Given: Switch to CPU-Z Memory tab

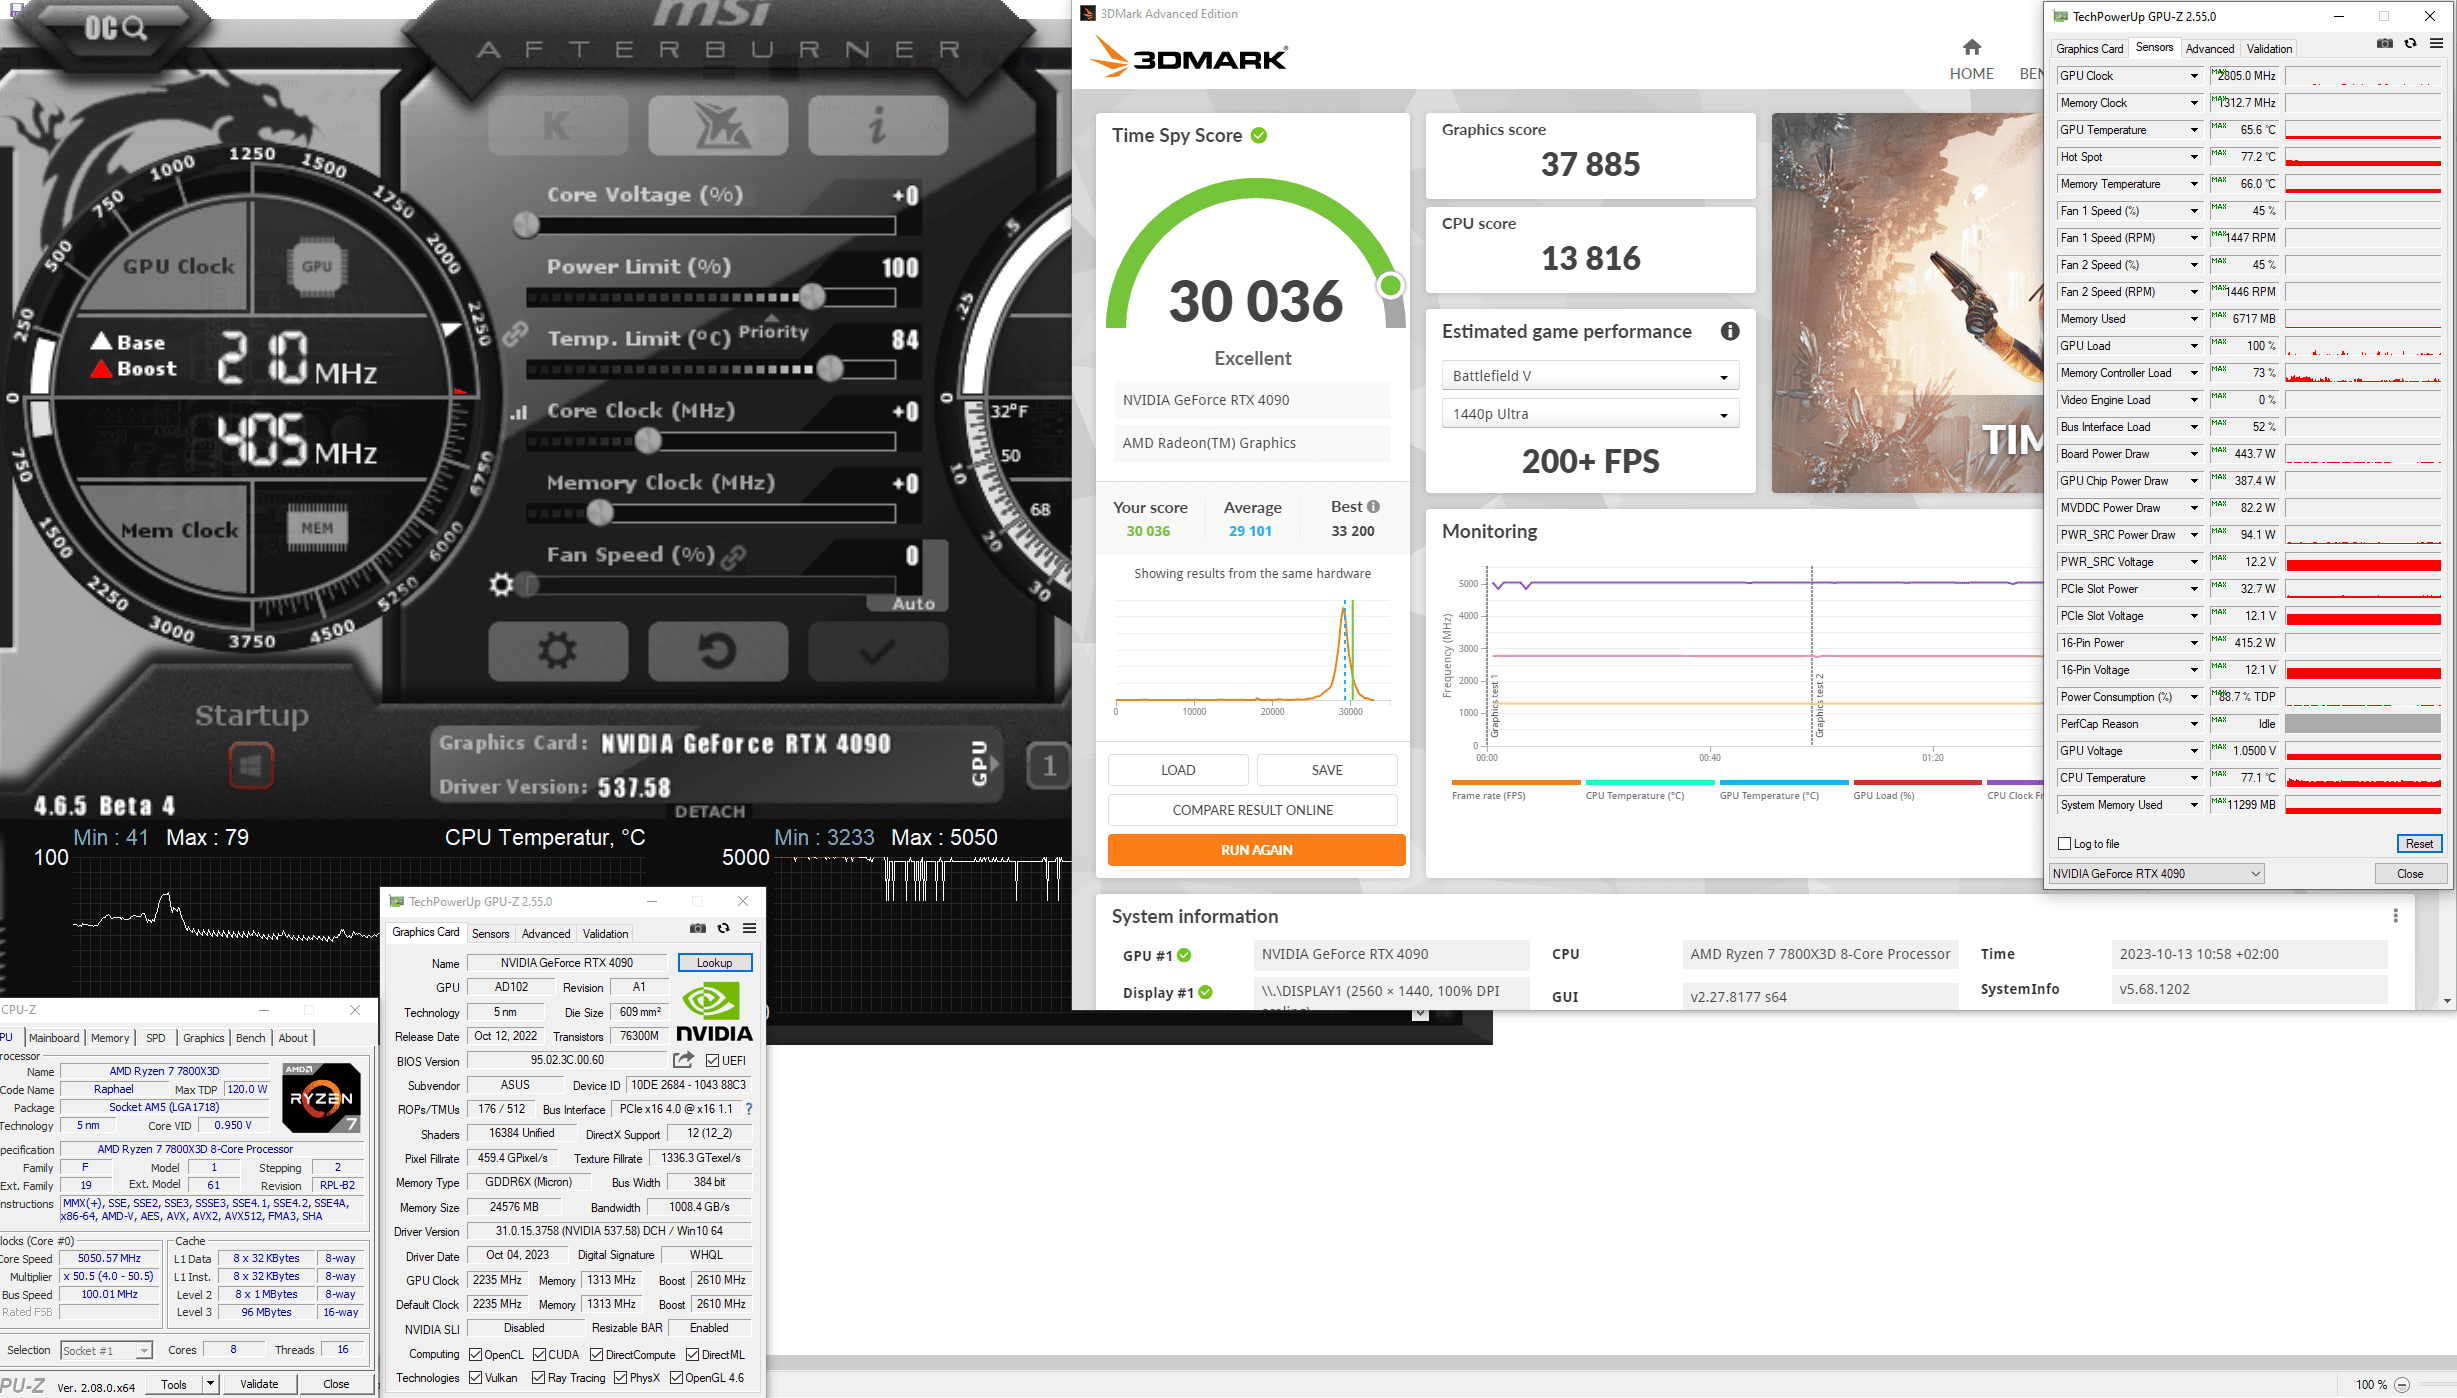Looking at the screenshot, I should (x=110, y=1038).
